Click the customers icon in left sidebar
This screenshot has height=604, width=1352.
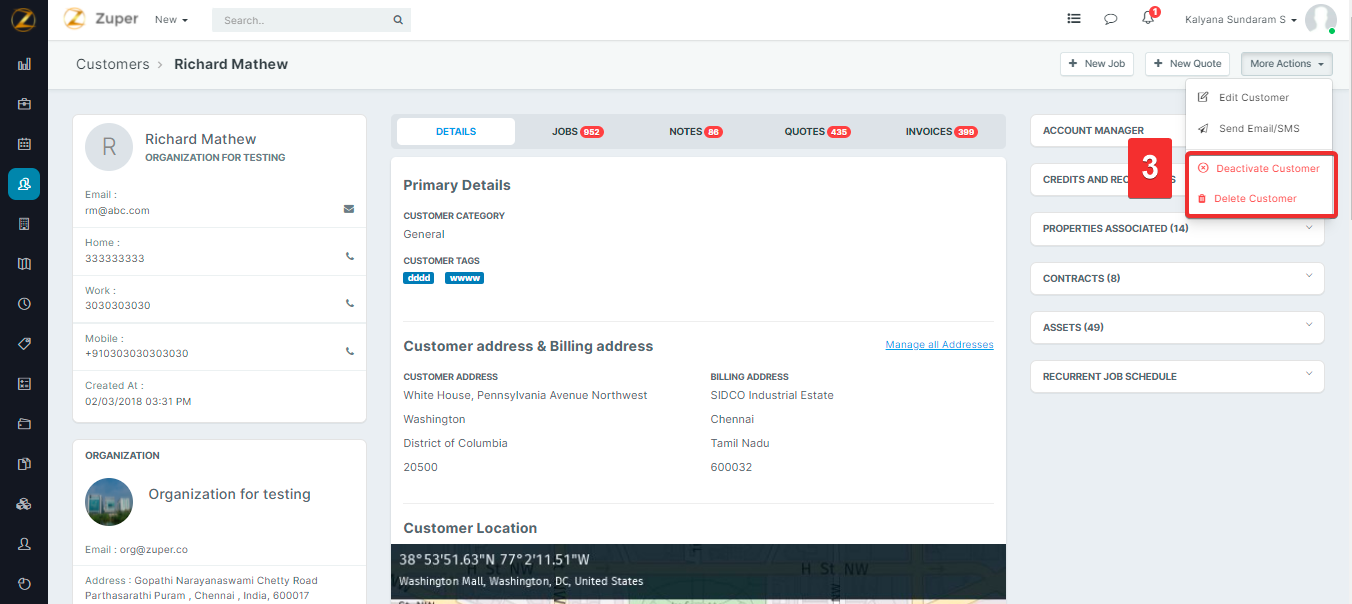[24, 184]
